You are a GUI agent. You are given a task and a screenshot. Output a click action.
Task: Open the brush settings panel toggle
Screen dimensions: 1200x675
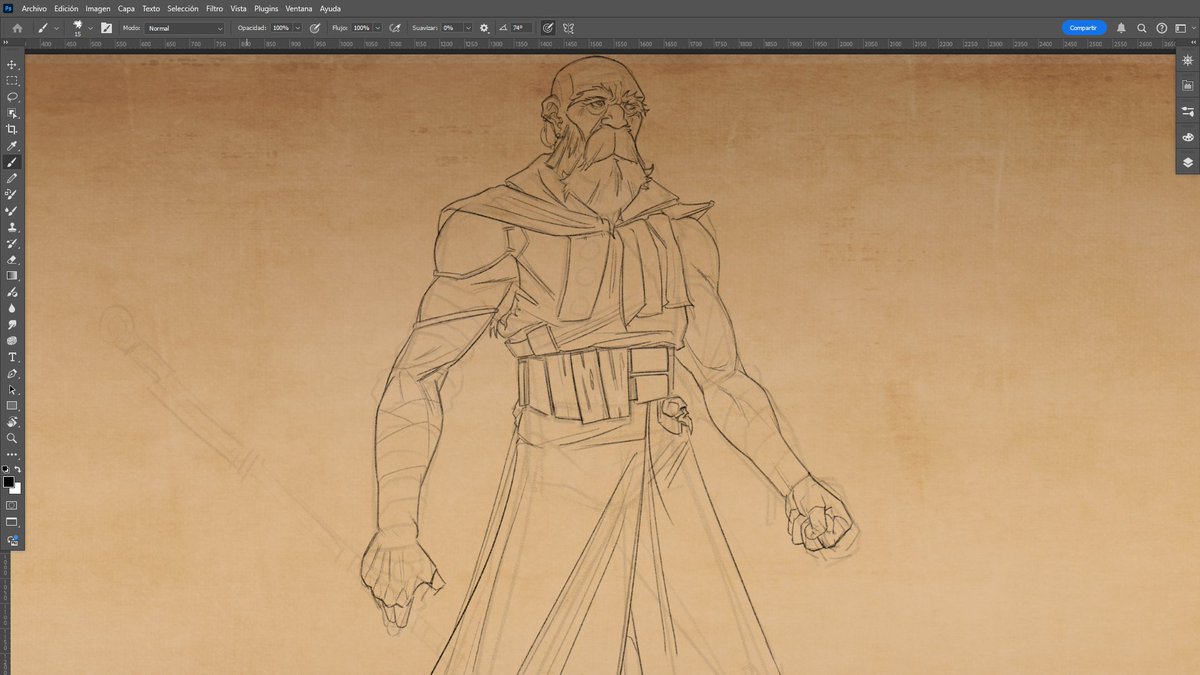(106, 28)
